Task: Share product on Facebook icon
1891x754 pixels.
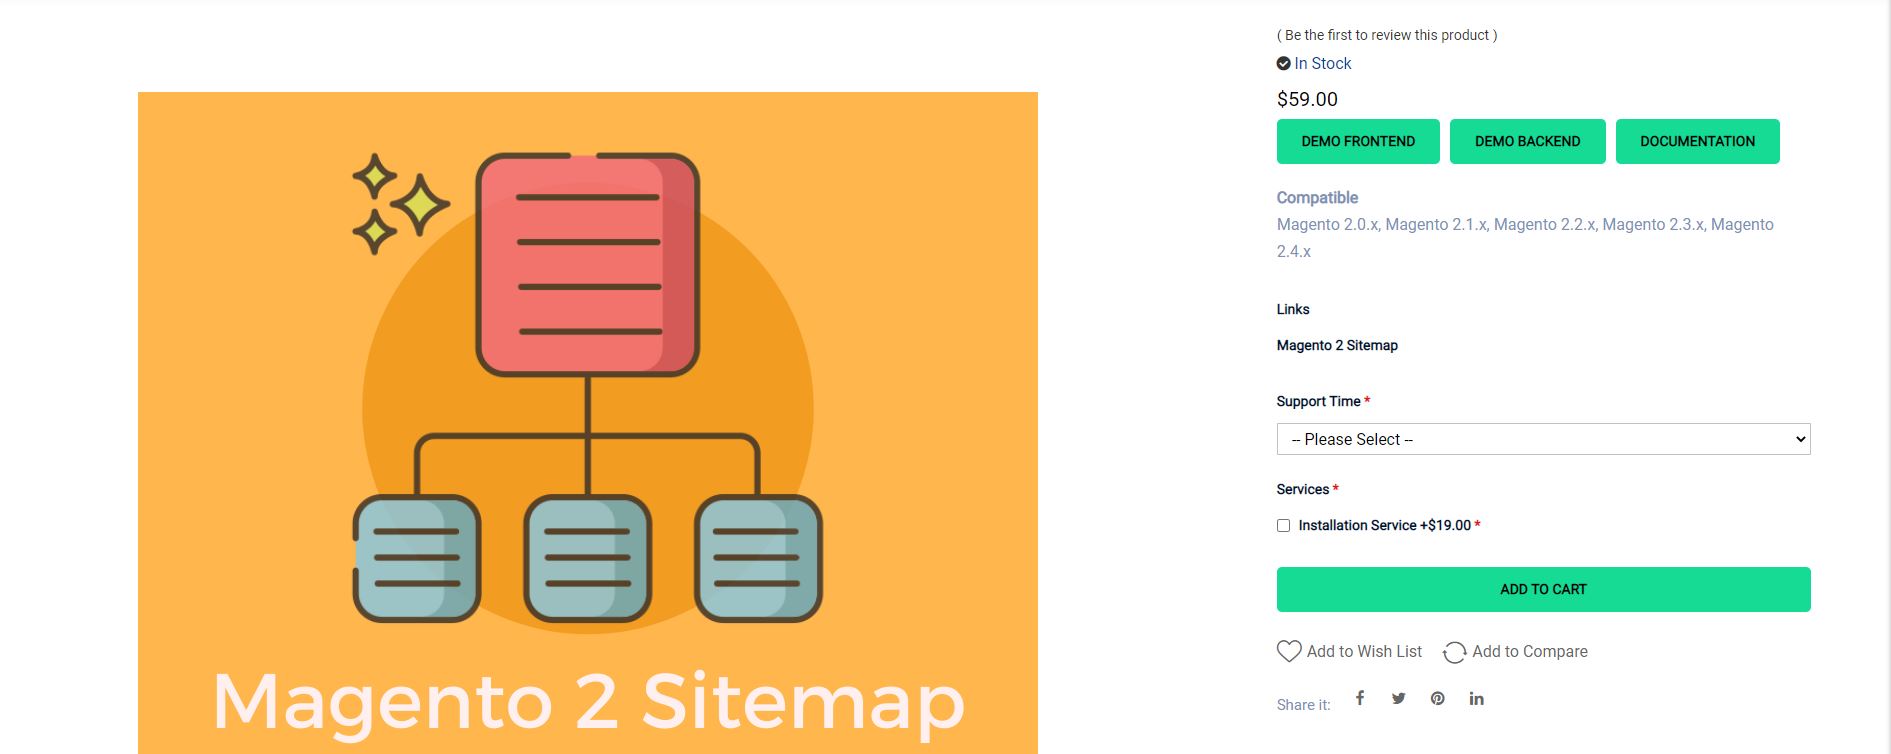Action: (x=1360, y=698)
